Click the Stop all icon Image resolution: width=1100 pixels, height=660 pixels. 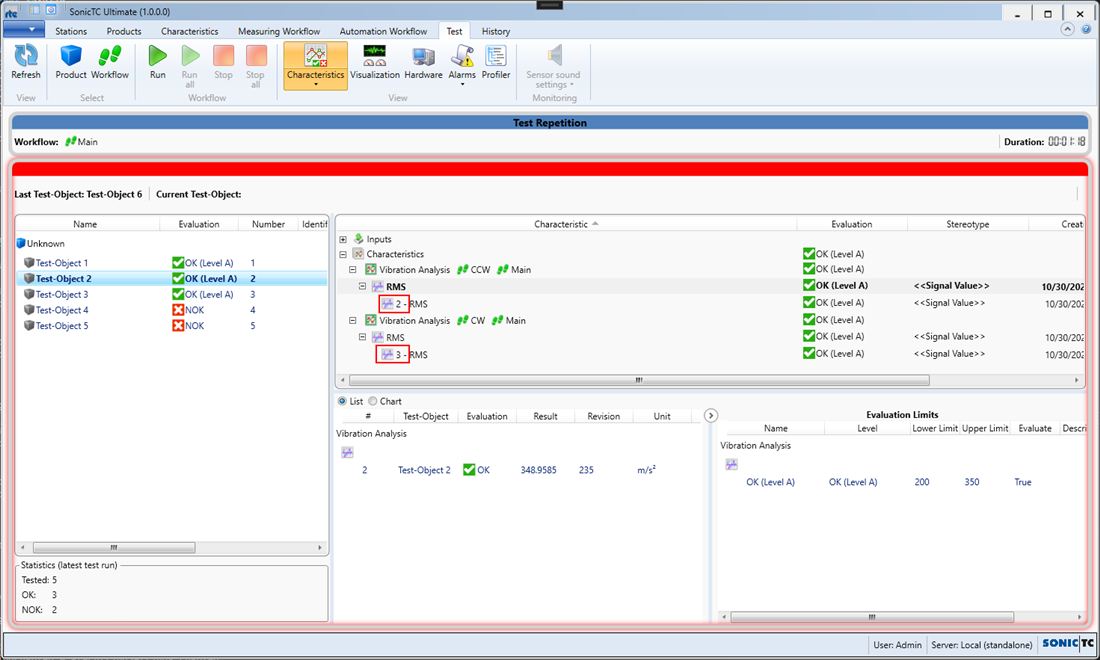255,56
